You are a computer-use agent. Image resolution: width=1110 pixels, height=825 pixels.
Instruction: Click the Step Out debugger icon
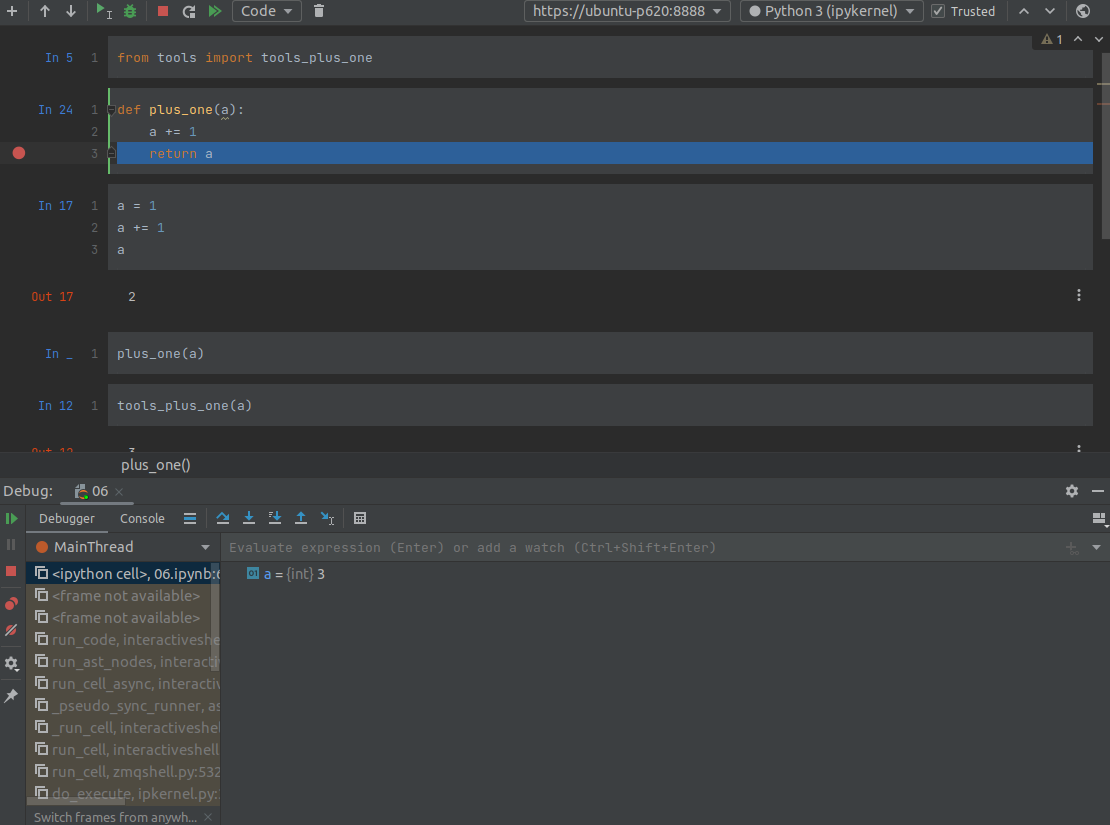pos(301,518)
